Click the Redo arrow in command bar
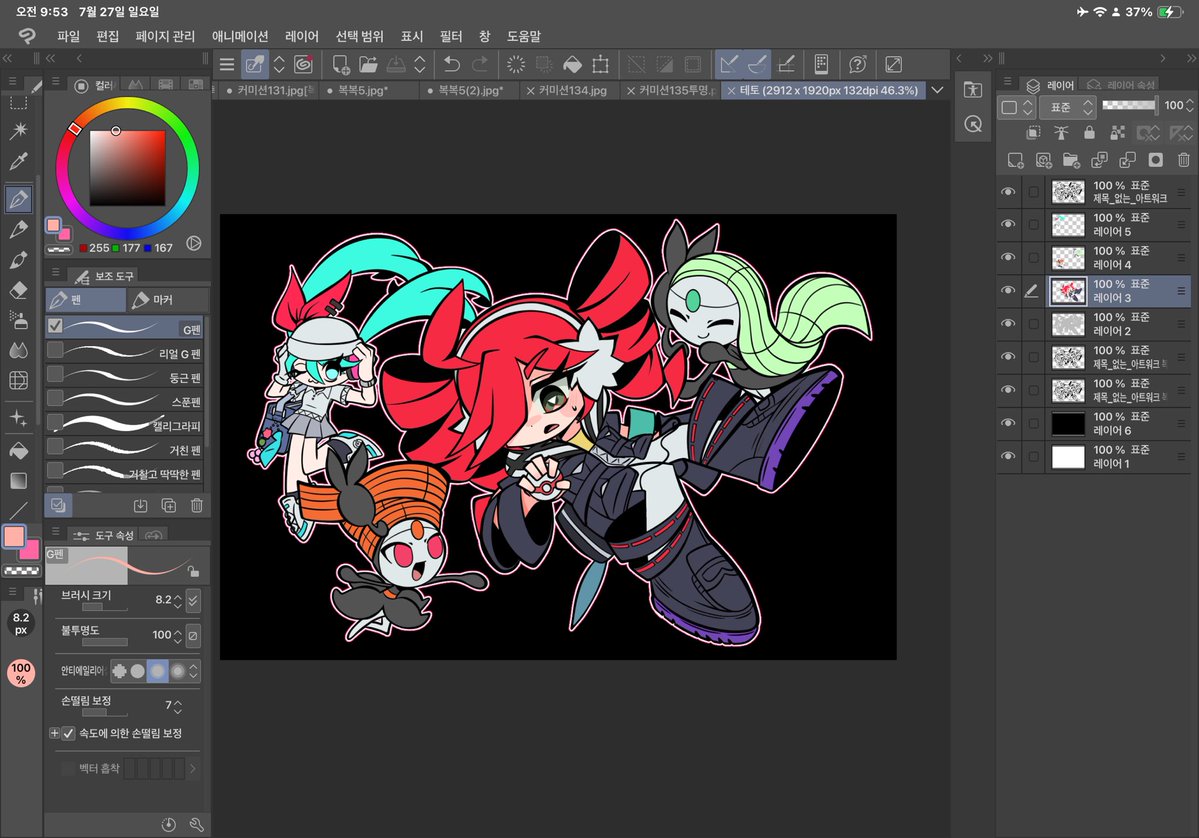The image size is (1199, 838). coord(480,64)
